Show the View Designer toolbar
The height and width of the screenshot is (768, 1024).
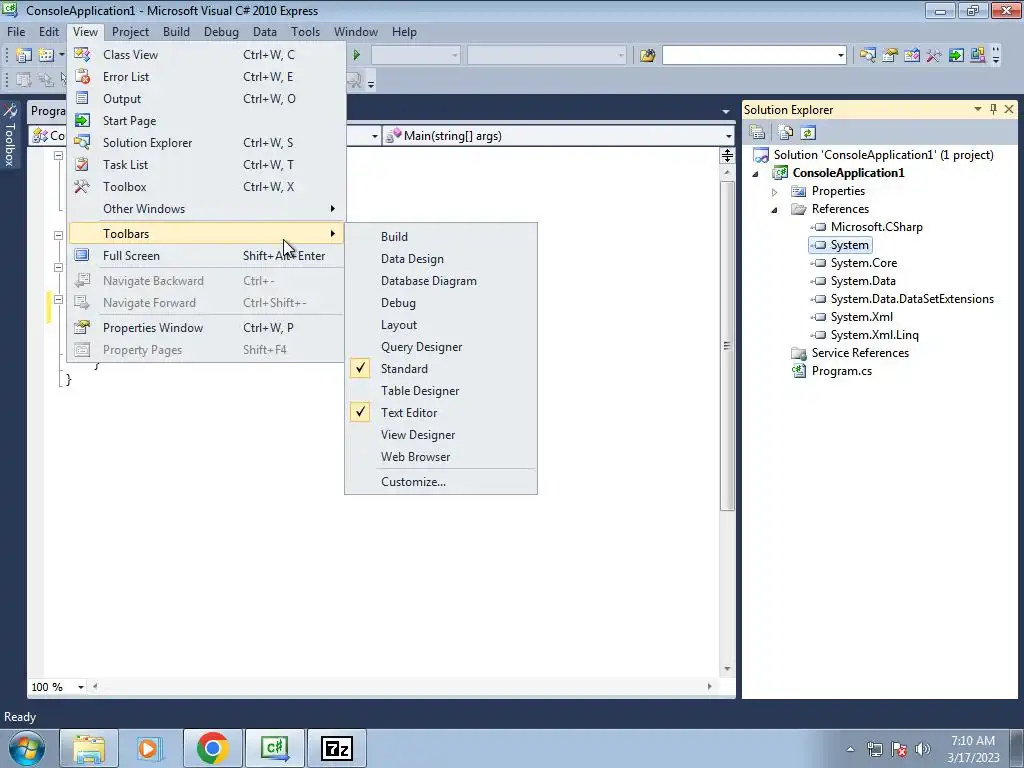441,435
